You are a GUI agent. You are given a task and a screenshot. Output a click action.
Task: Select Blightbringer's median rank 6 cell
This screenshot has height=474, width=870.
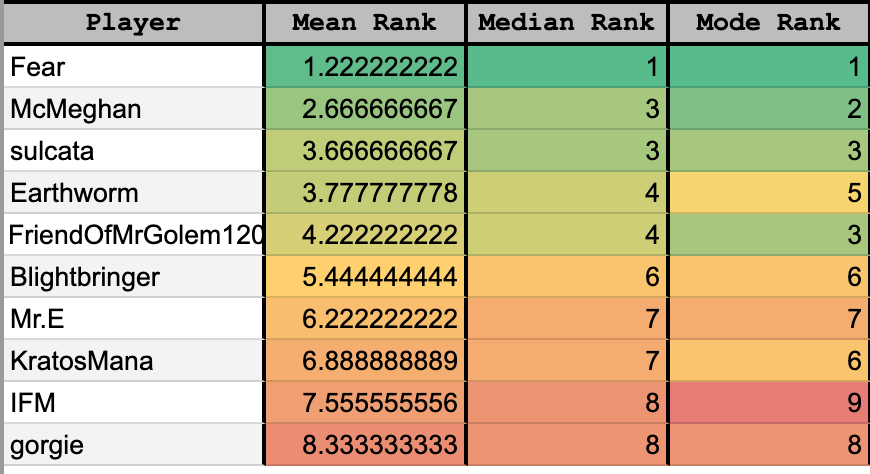[567, 276]
